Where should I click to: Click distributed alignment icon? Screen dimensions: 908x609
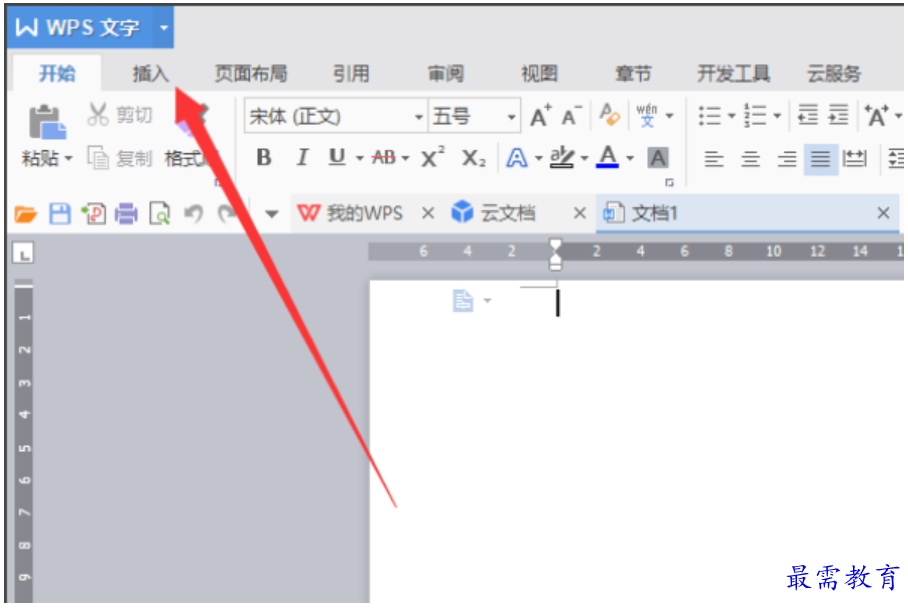[x=855, y=159]
